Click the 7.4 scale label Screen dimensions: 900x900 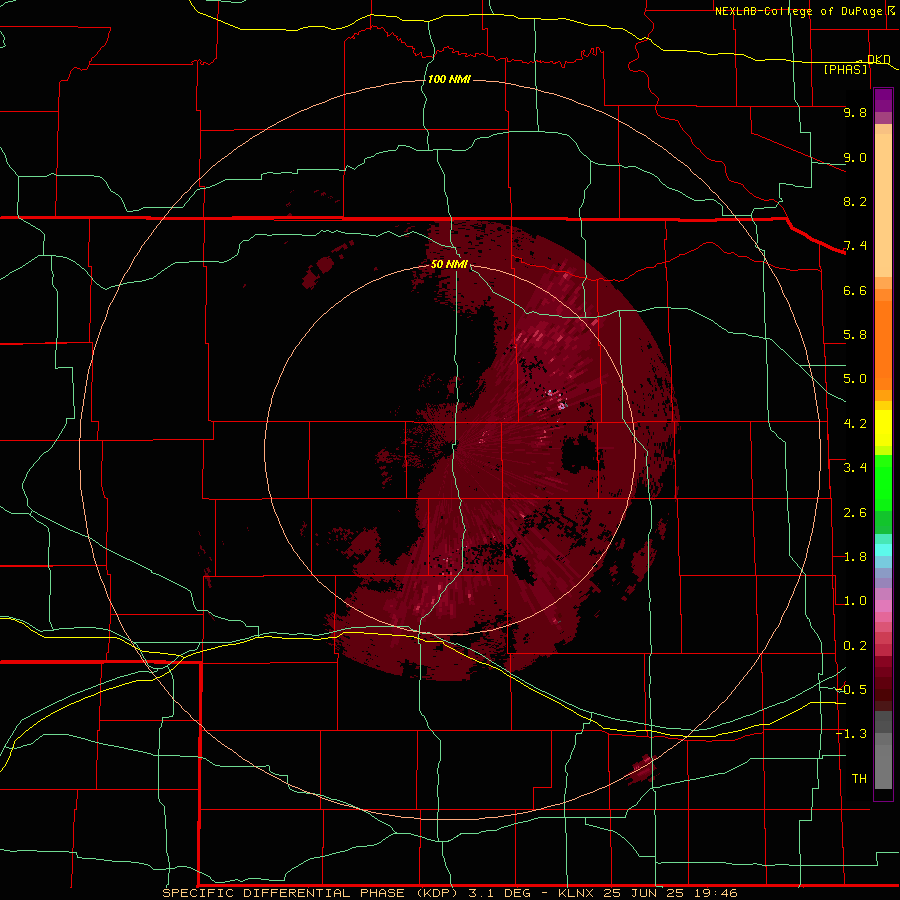[855, 246]
